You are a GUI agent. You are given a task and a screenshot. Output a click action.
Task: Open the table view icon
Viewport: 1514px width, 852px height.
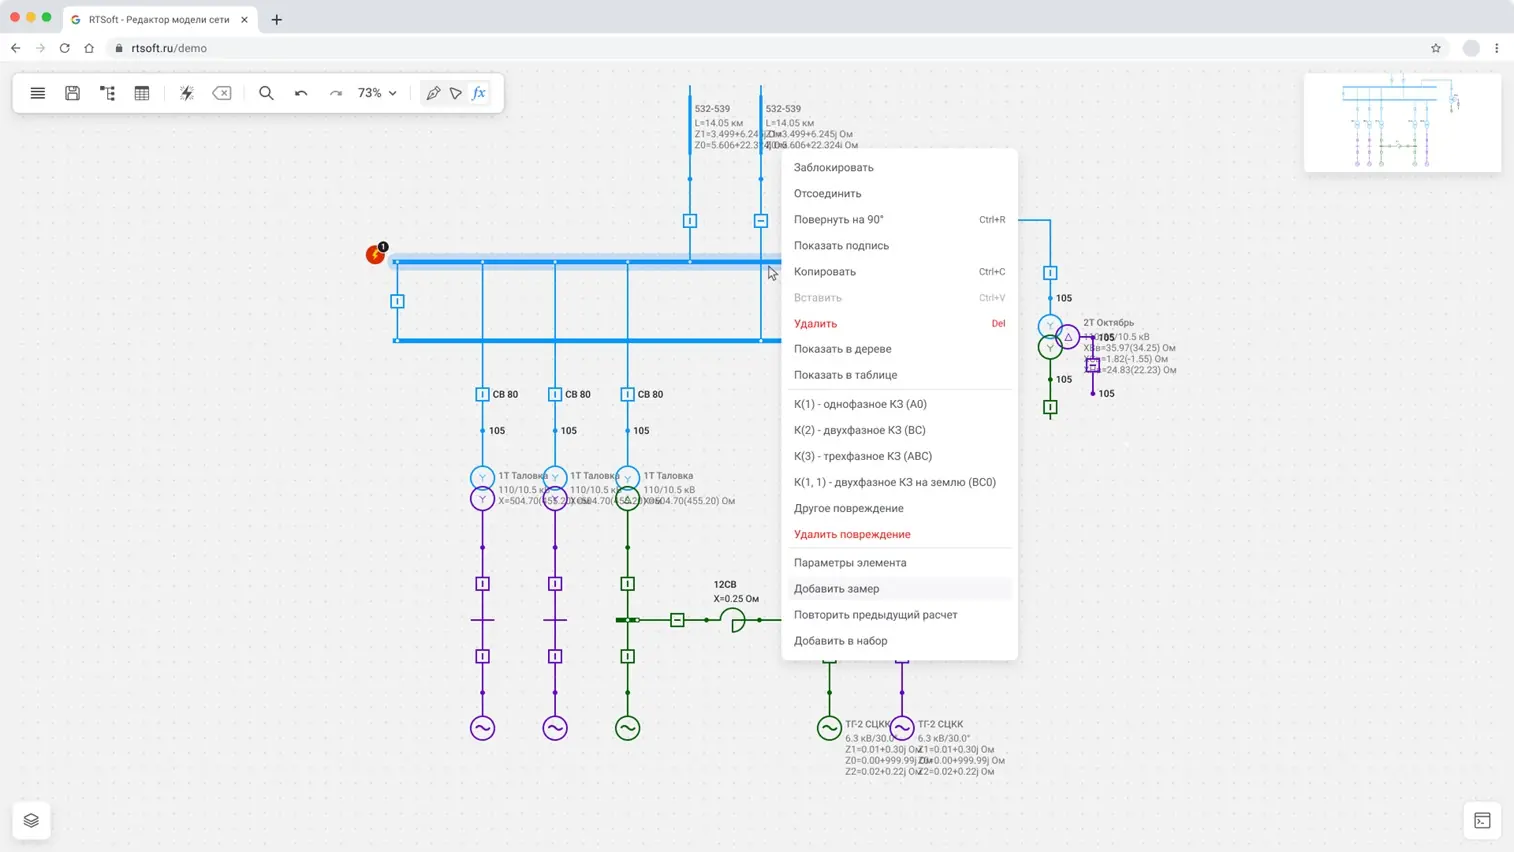142,93
